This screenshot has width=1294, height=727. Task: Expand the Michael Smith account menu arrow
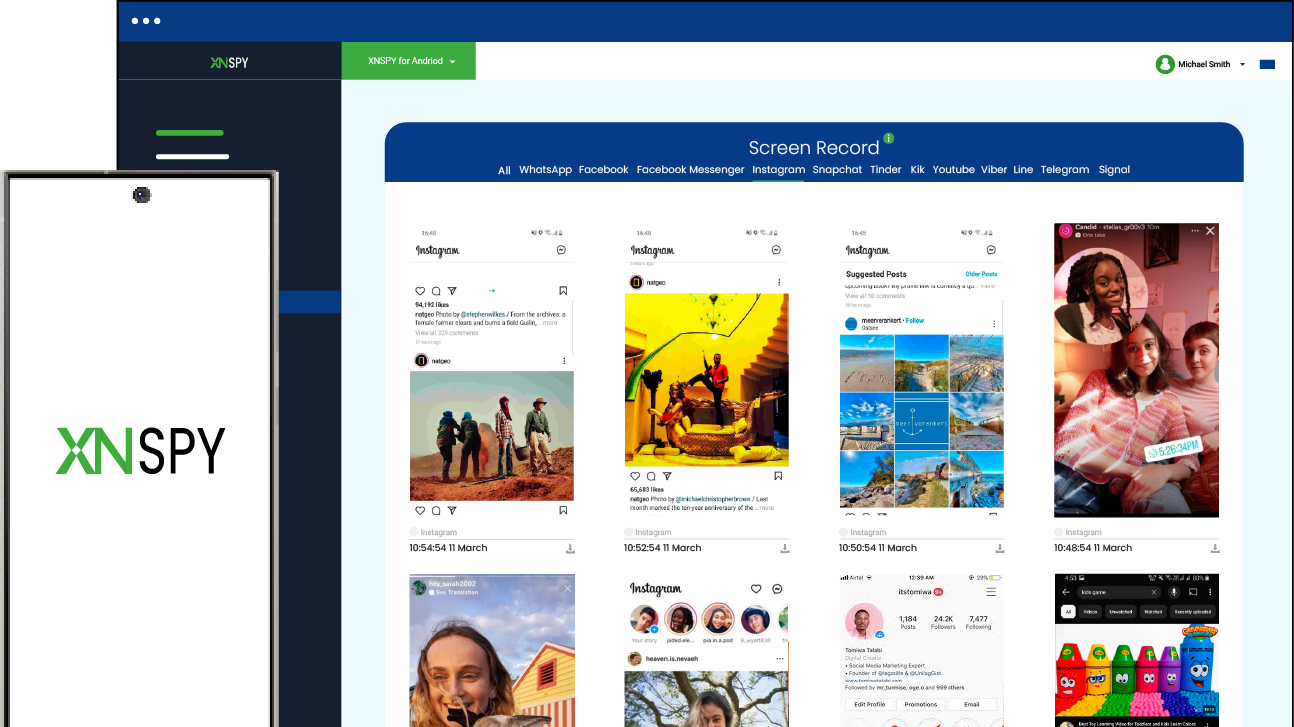(x=1242, y=64)
